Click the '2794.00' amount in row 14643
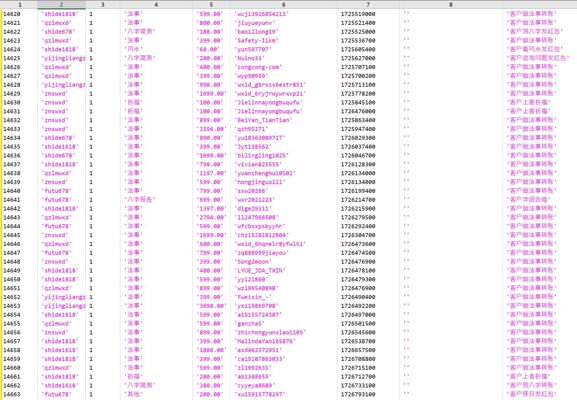The image size is (577, 400). click(x=212, y=217)
